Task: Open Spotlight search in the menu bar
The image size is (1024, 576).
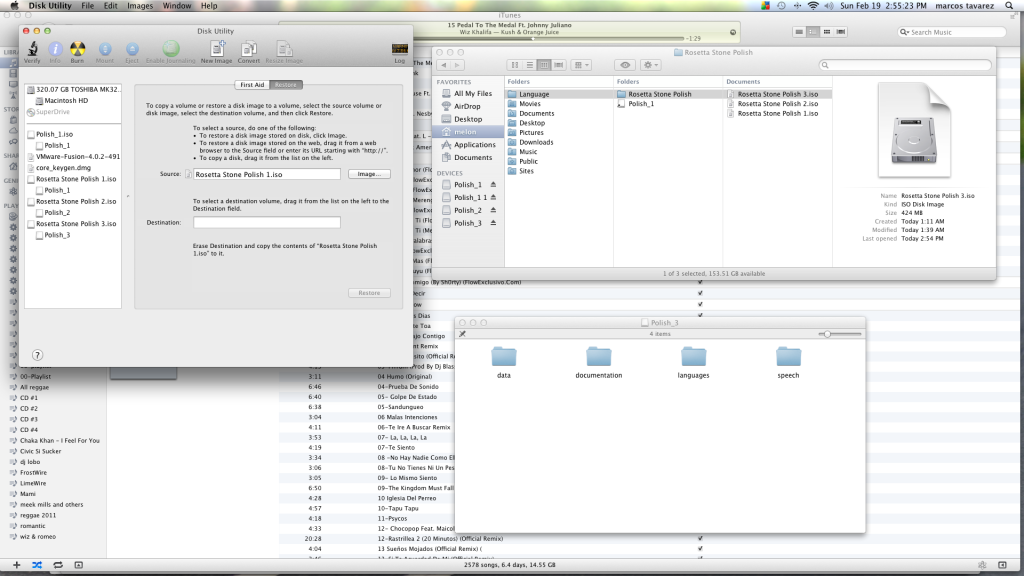Action: (1010, 6)
